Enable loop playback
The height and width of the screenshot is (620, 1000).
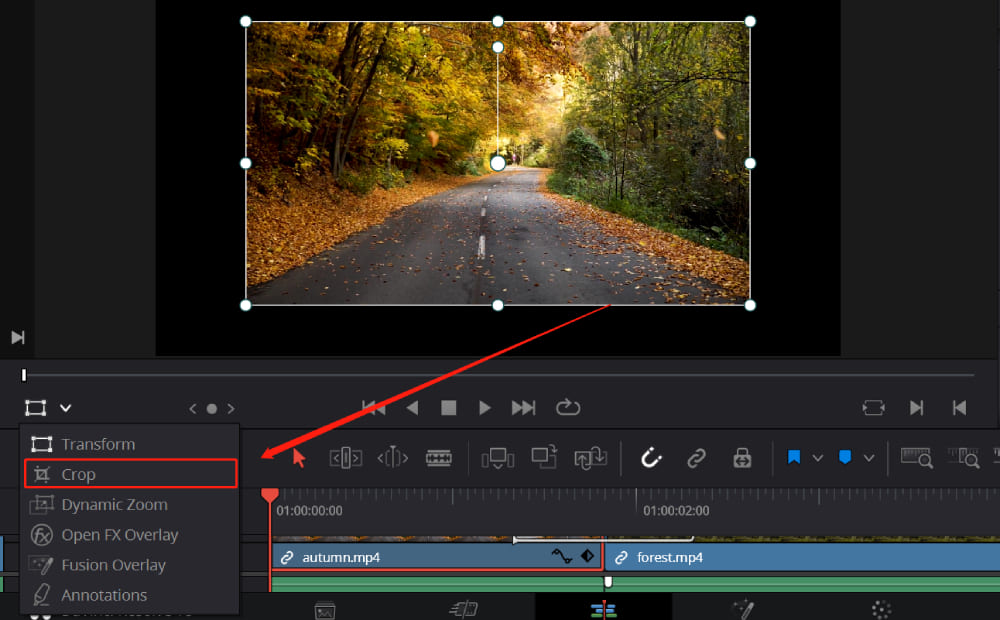pos(568,408)
